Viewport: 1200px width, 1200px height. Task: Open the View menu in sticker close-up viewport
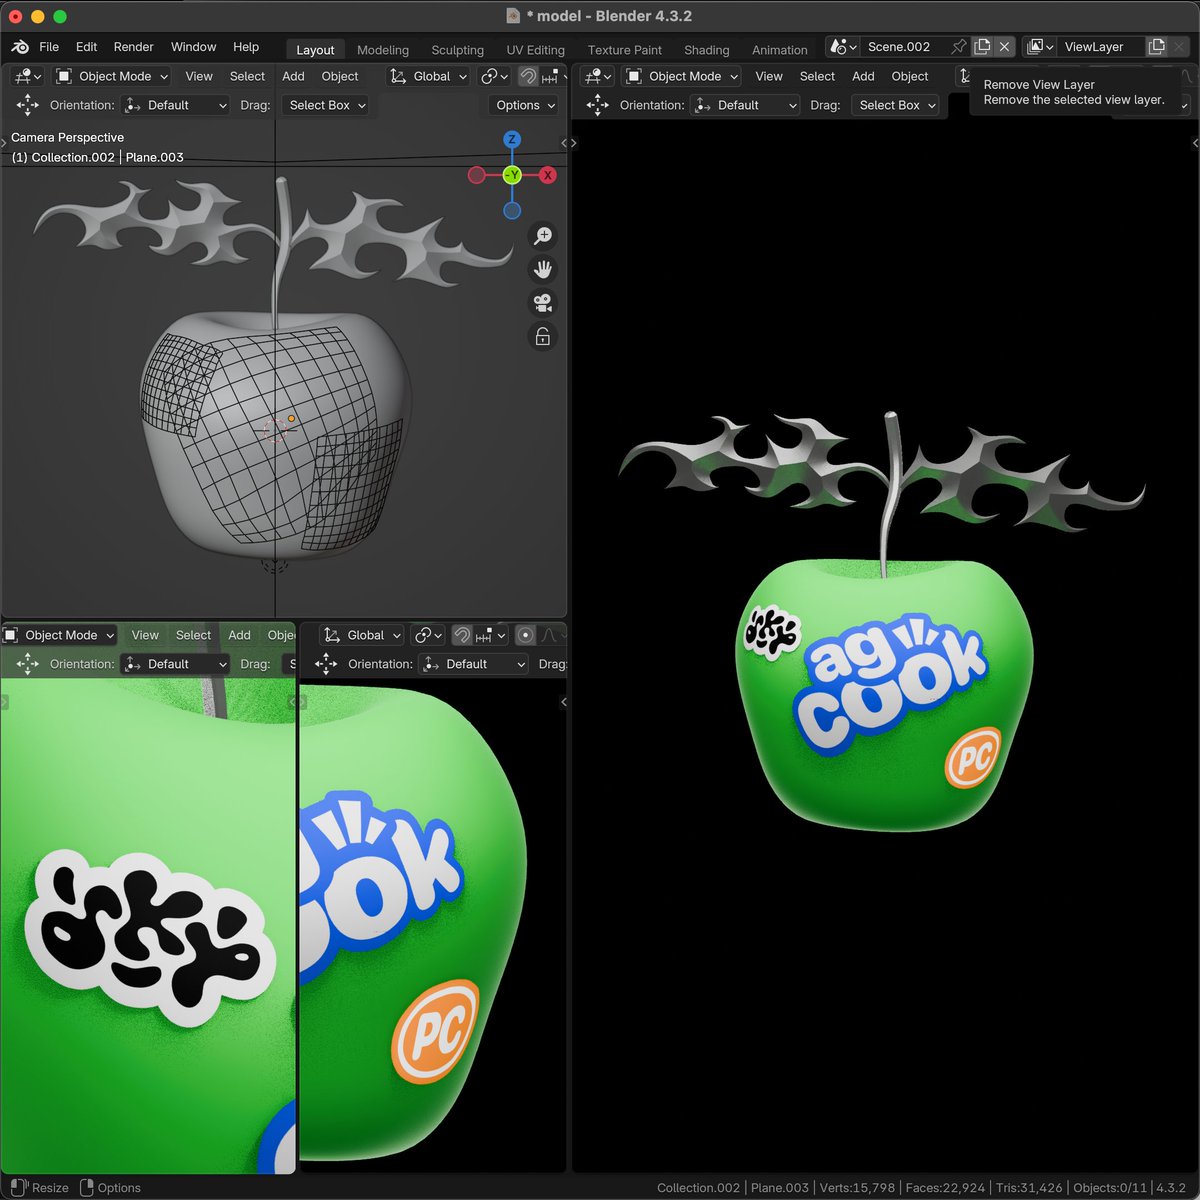coord(145,635)
